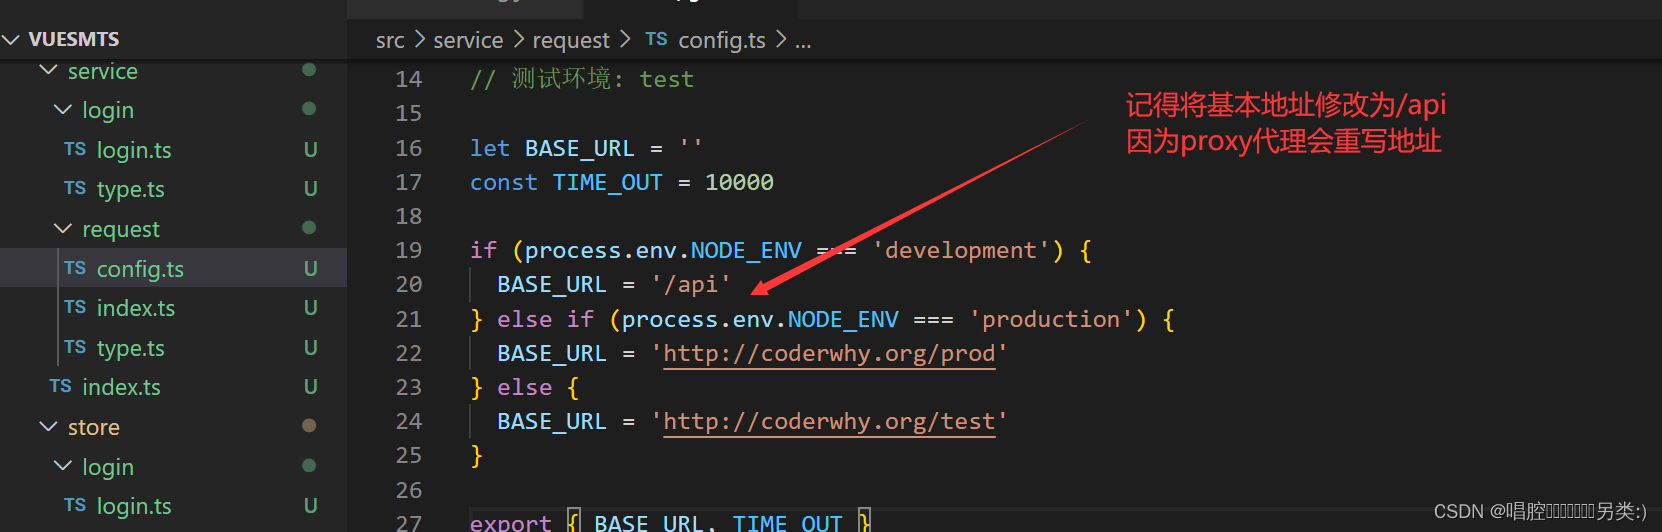Image resolution: width=1662 pixels, height=532 pixels.
Task: Open type.ts inside request folder
Action: tap(130, 348)
